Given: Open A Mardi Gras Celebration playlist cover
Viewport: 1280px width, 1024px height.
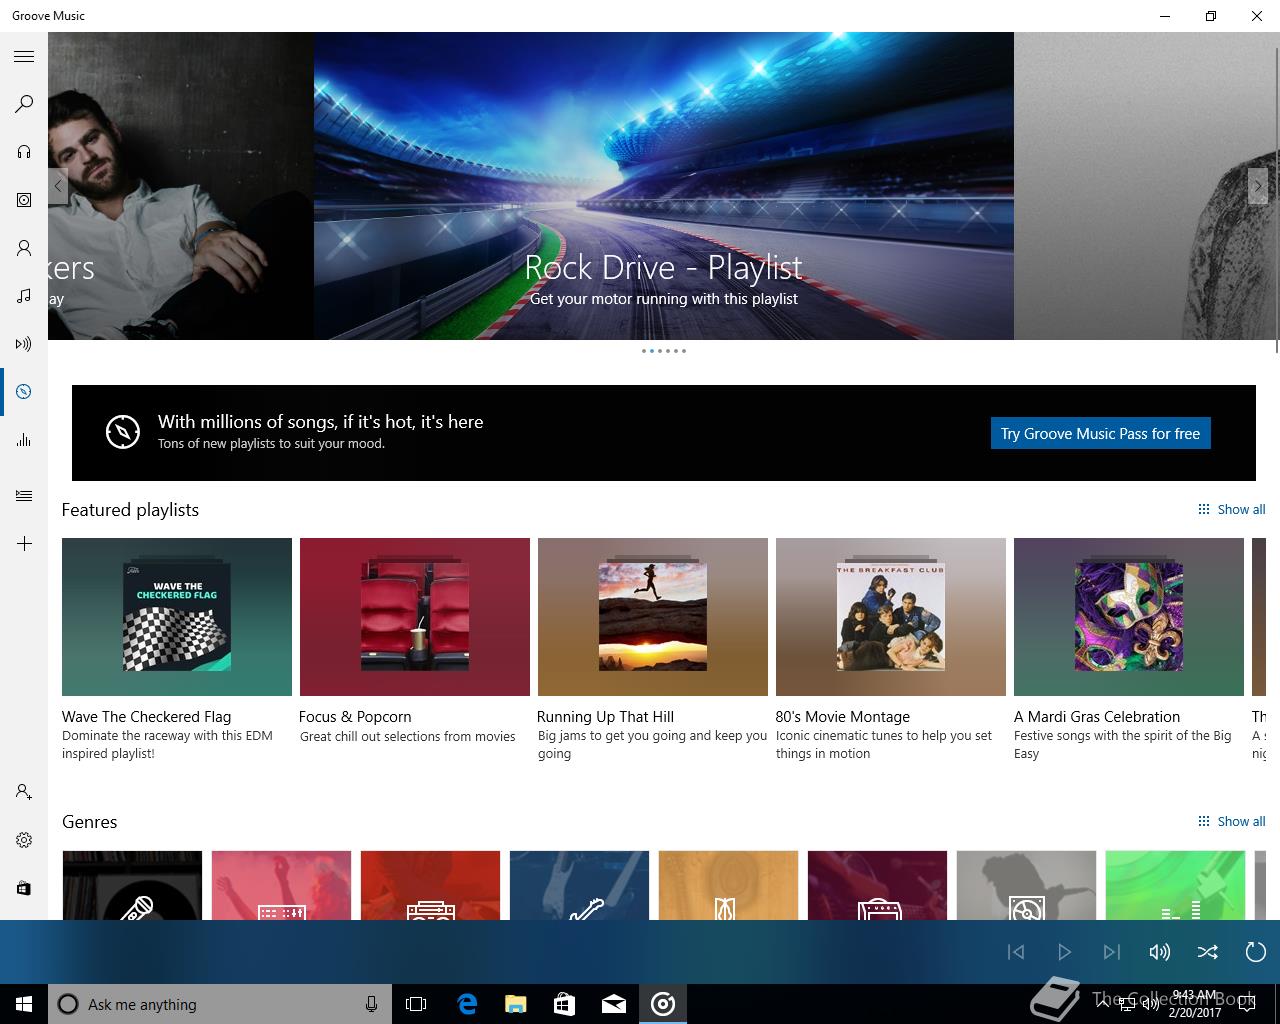Looking at the screenshot, I should (1129, 617).
